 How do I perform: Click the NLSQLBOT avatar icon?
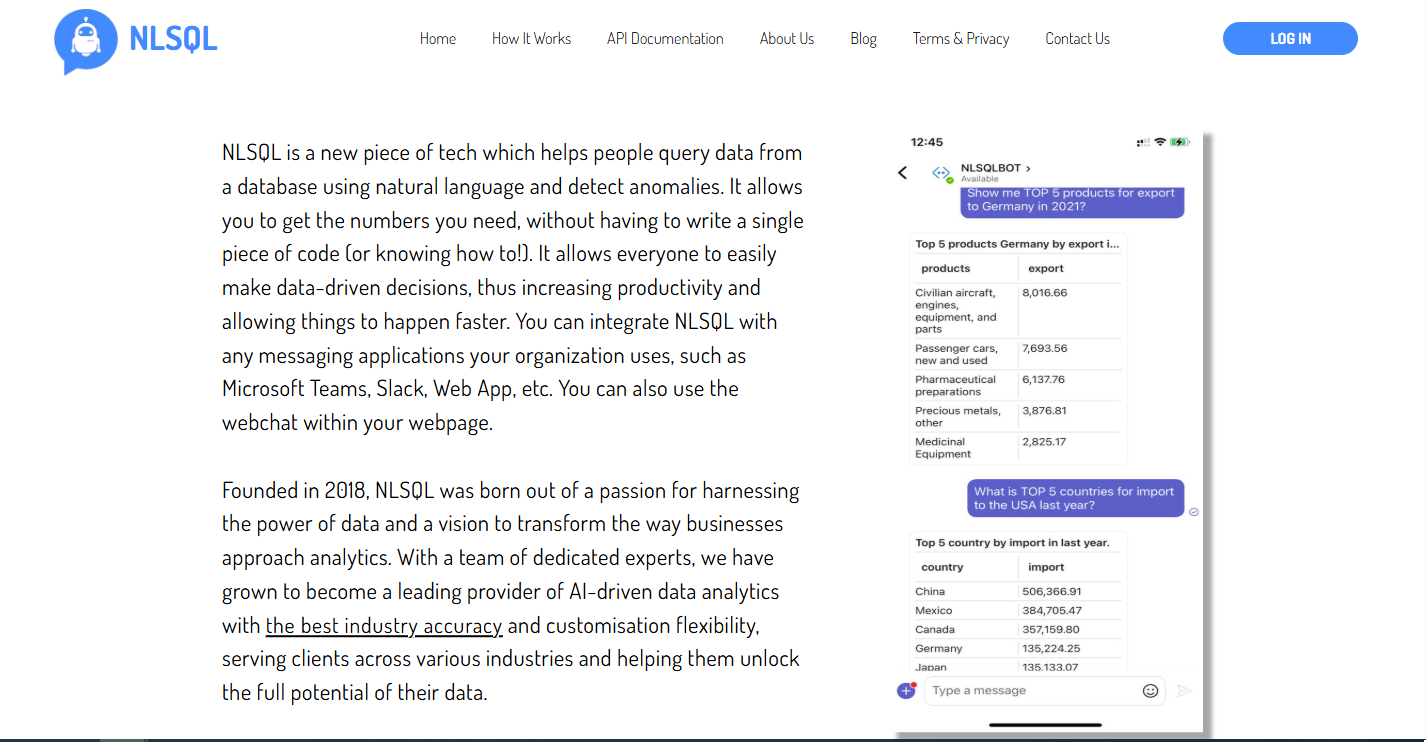pos(941,173)
